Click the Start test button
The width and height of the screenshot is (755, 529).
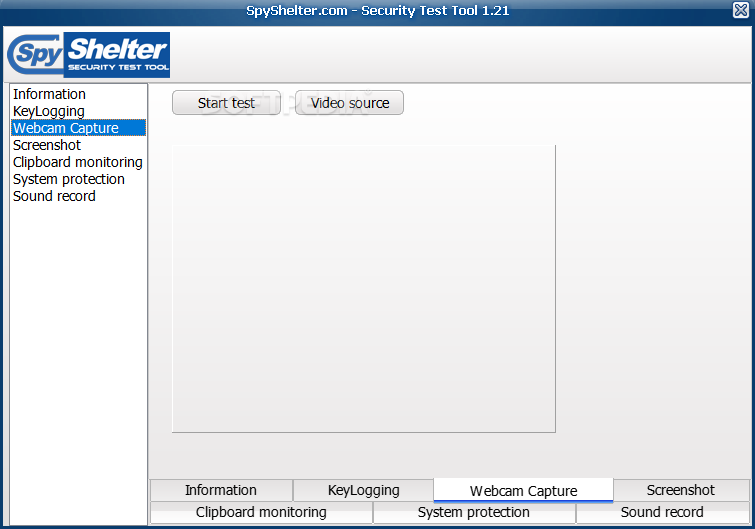point(226,103)
